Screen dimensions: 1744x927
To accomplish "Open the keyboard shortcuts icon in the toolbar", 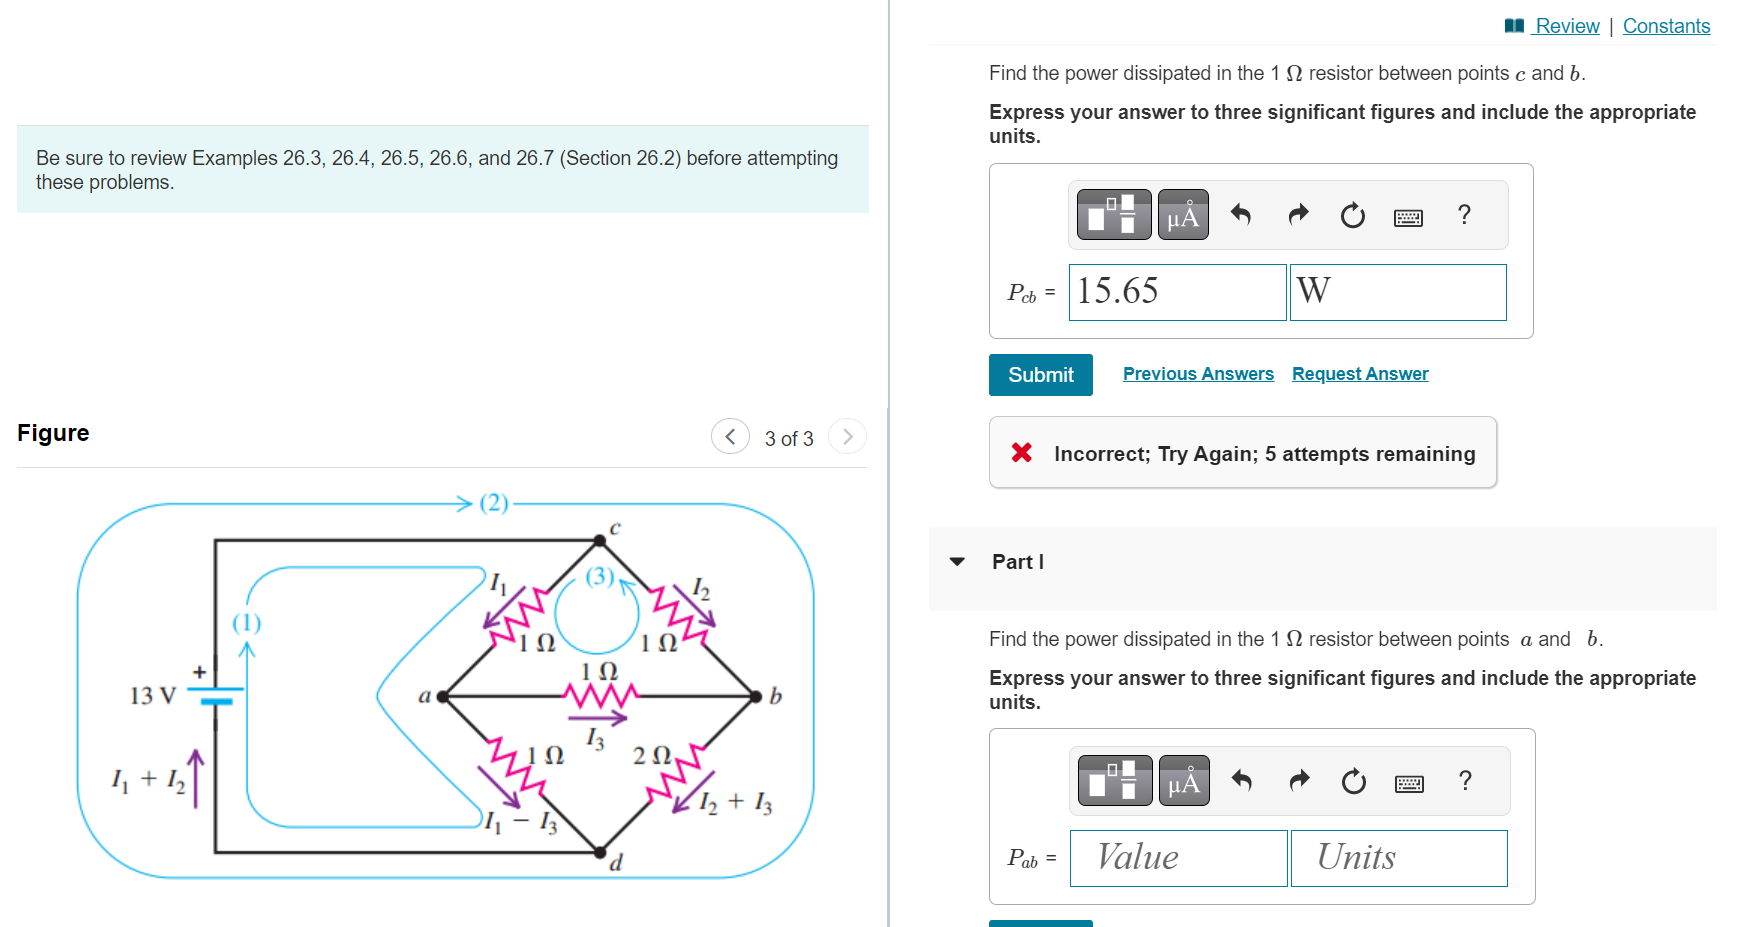I will tap(1408, 215).
